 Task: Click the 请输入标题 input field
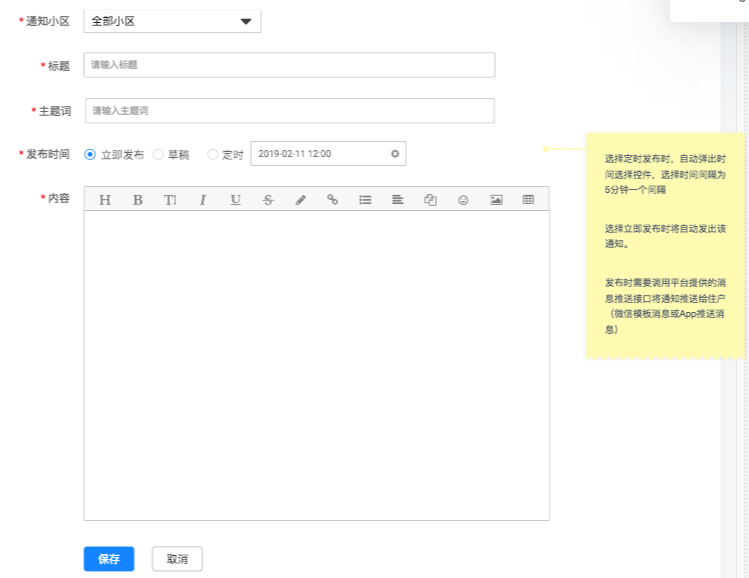(290, 65)
